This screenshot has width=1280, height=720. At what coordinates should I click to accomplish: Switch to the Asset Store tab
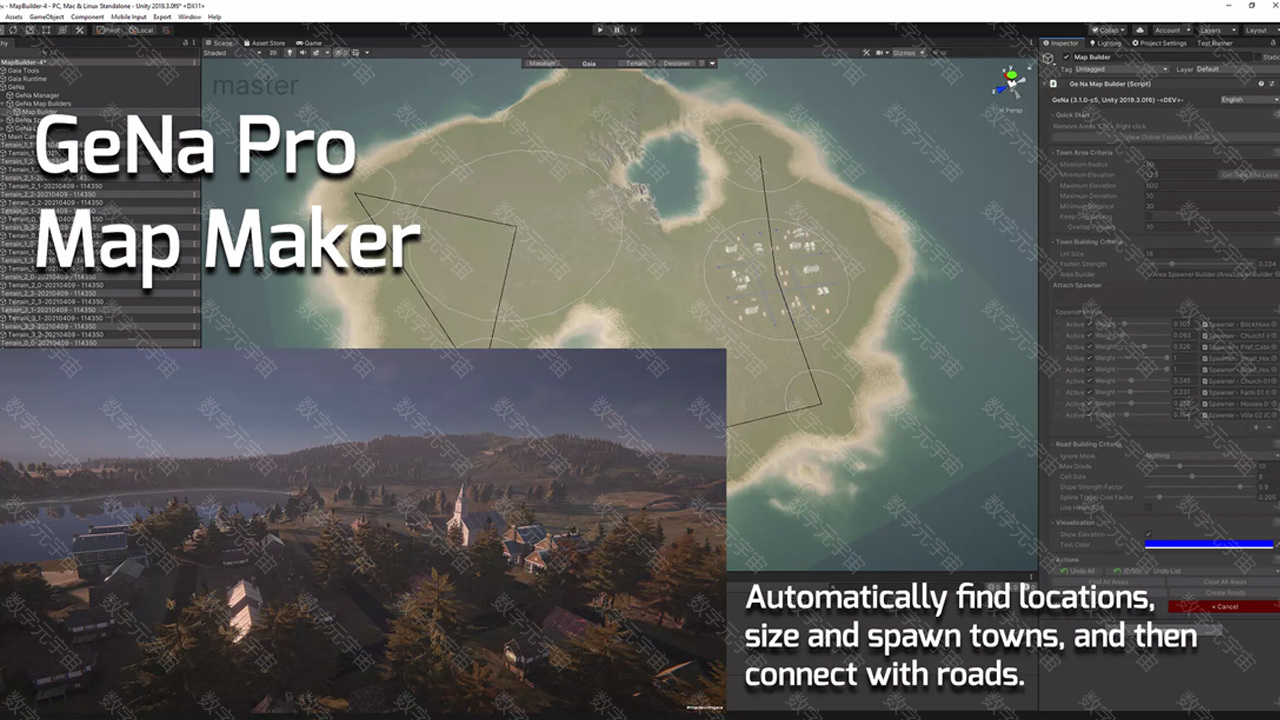[264, 43]
